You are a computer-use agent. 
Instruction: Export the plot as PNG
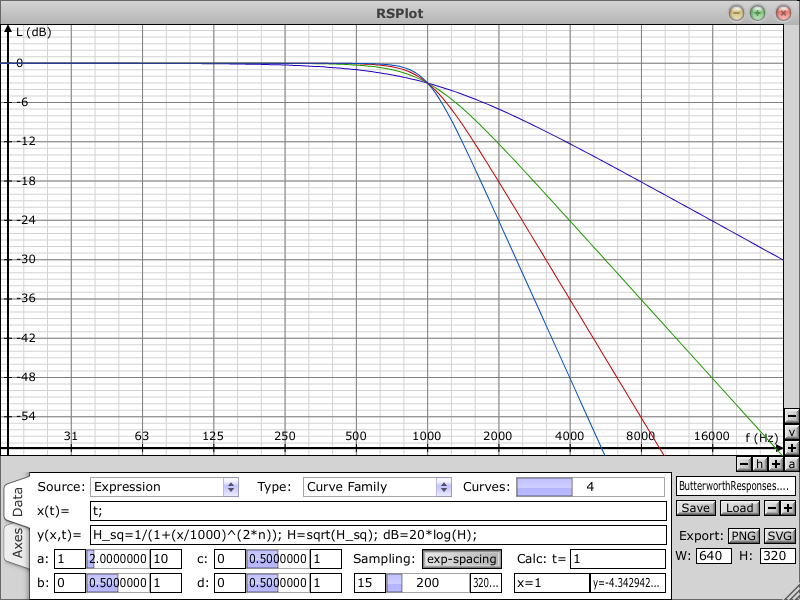744,536
